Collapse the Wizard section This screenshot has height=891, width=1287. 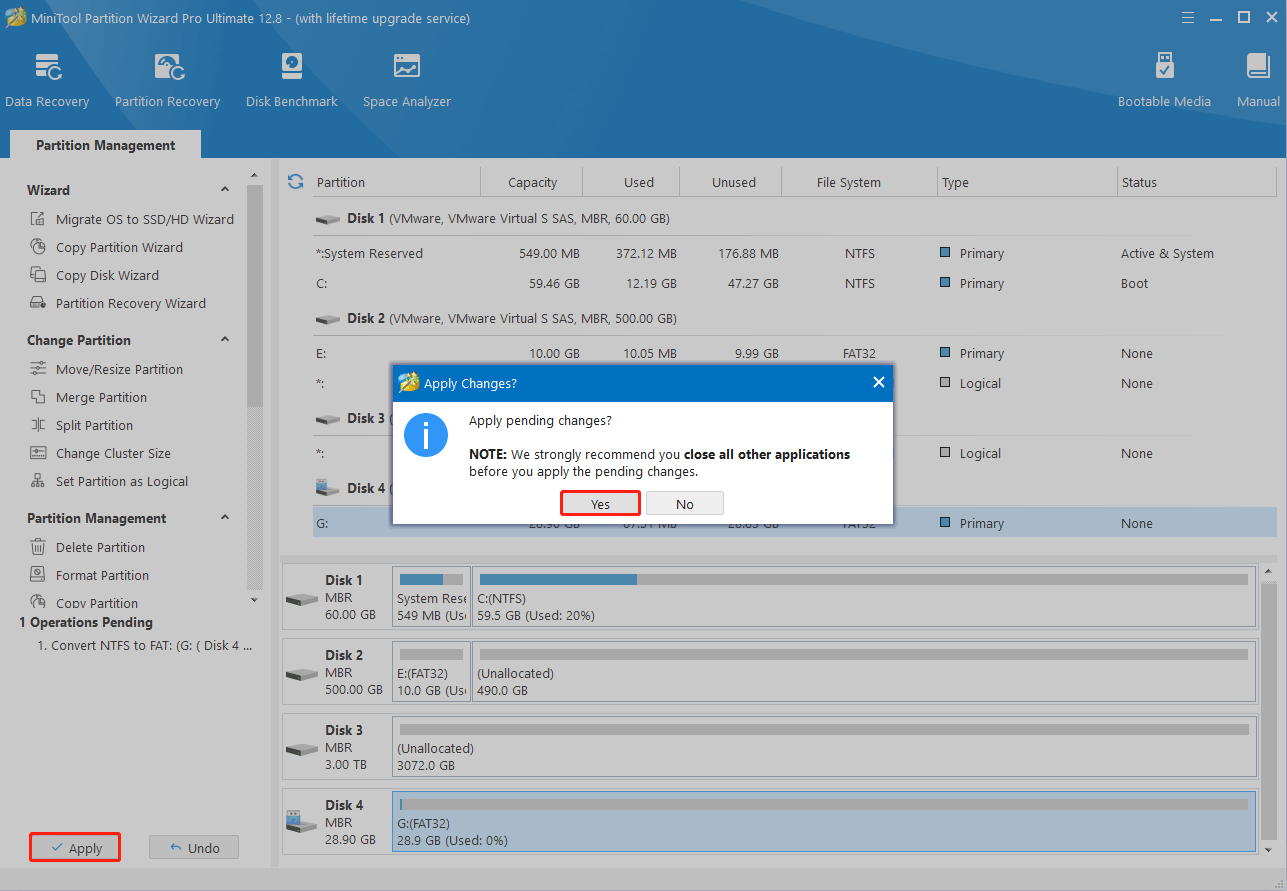click(x=224, y=190)
